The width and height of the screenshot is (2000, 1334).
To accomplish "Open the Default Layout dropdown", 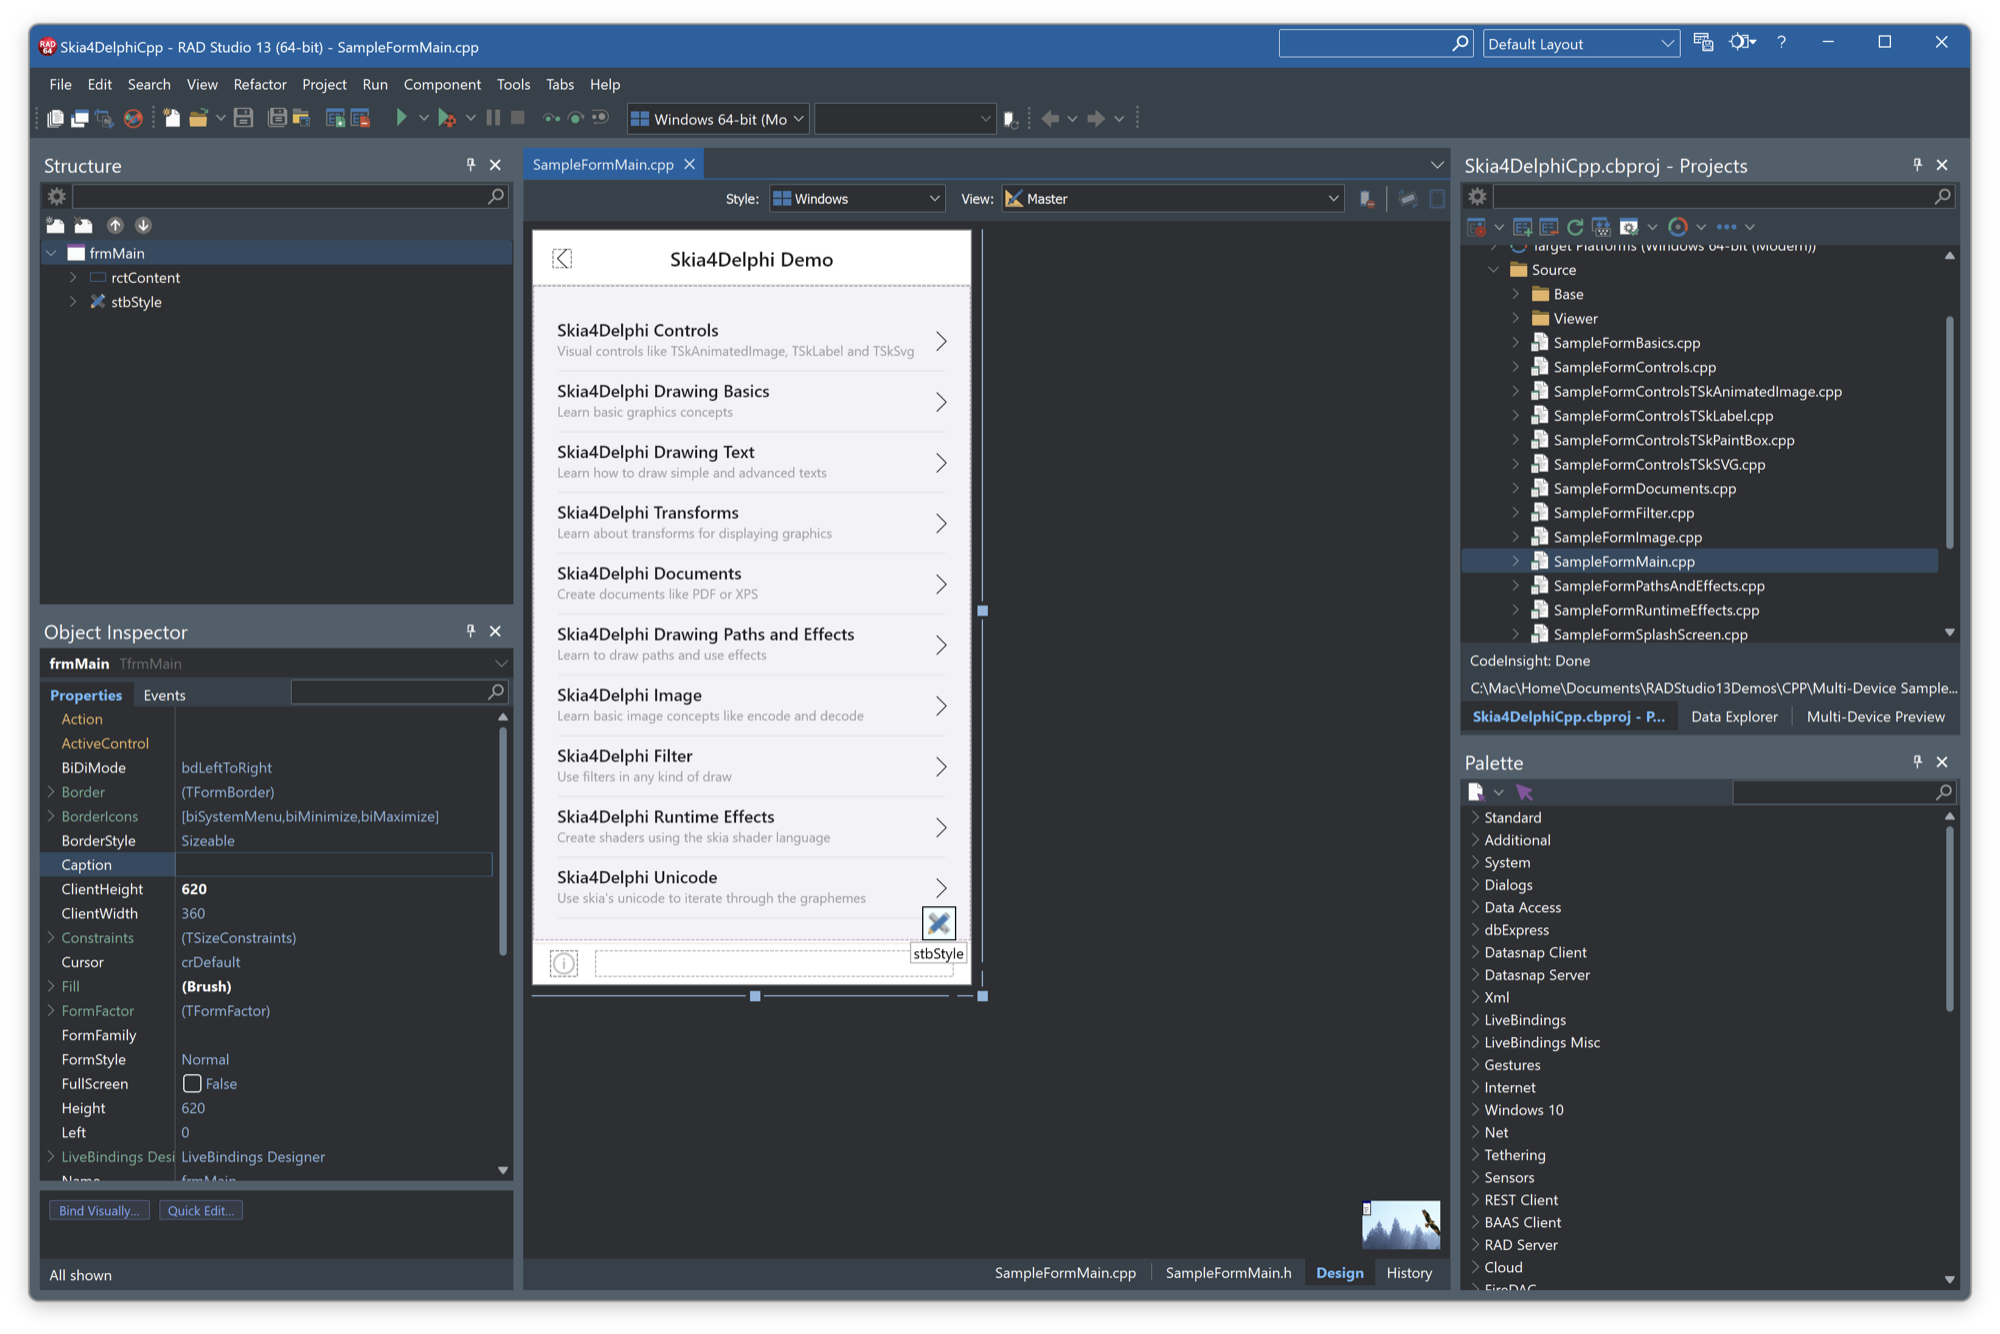I will pos(1580,44).
